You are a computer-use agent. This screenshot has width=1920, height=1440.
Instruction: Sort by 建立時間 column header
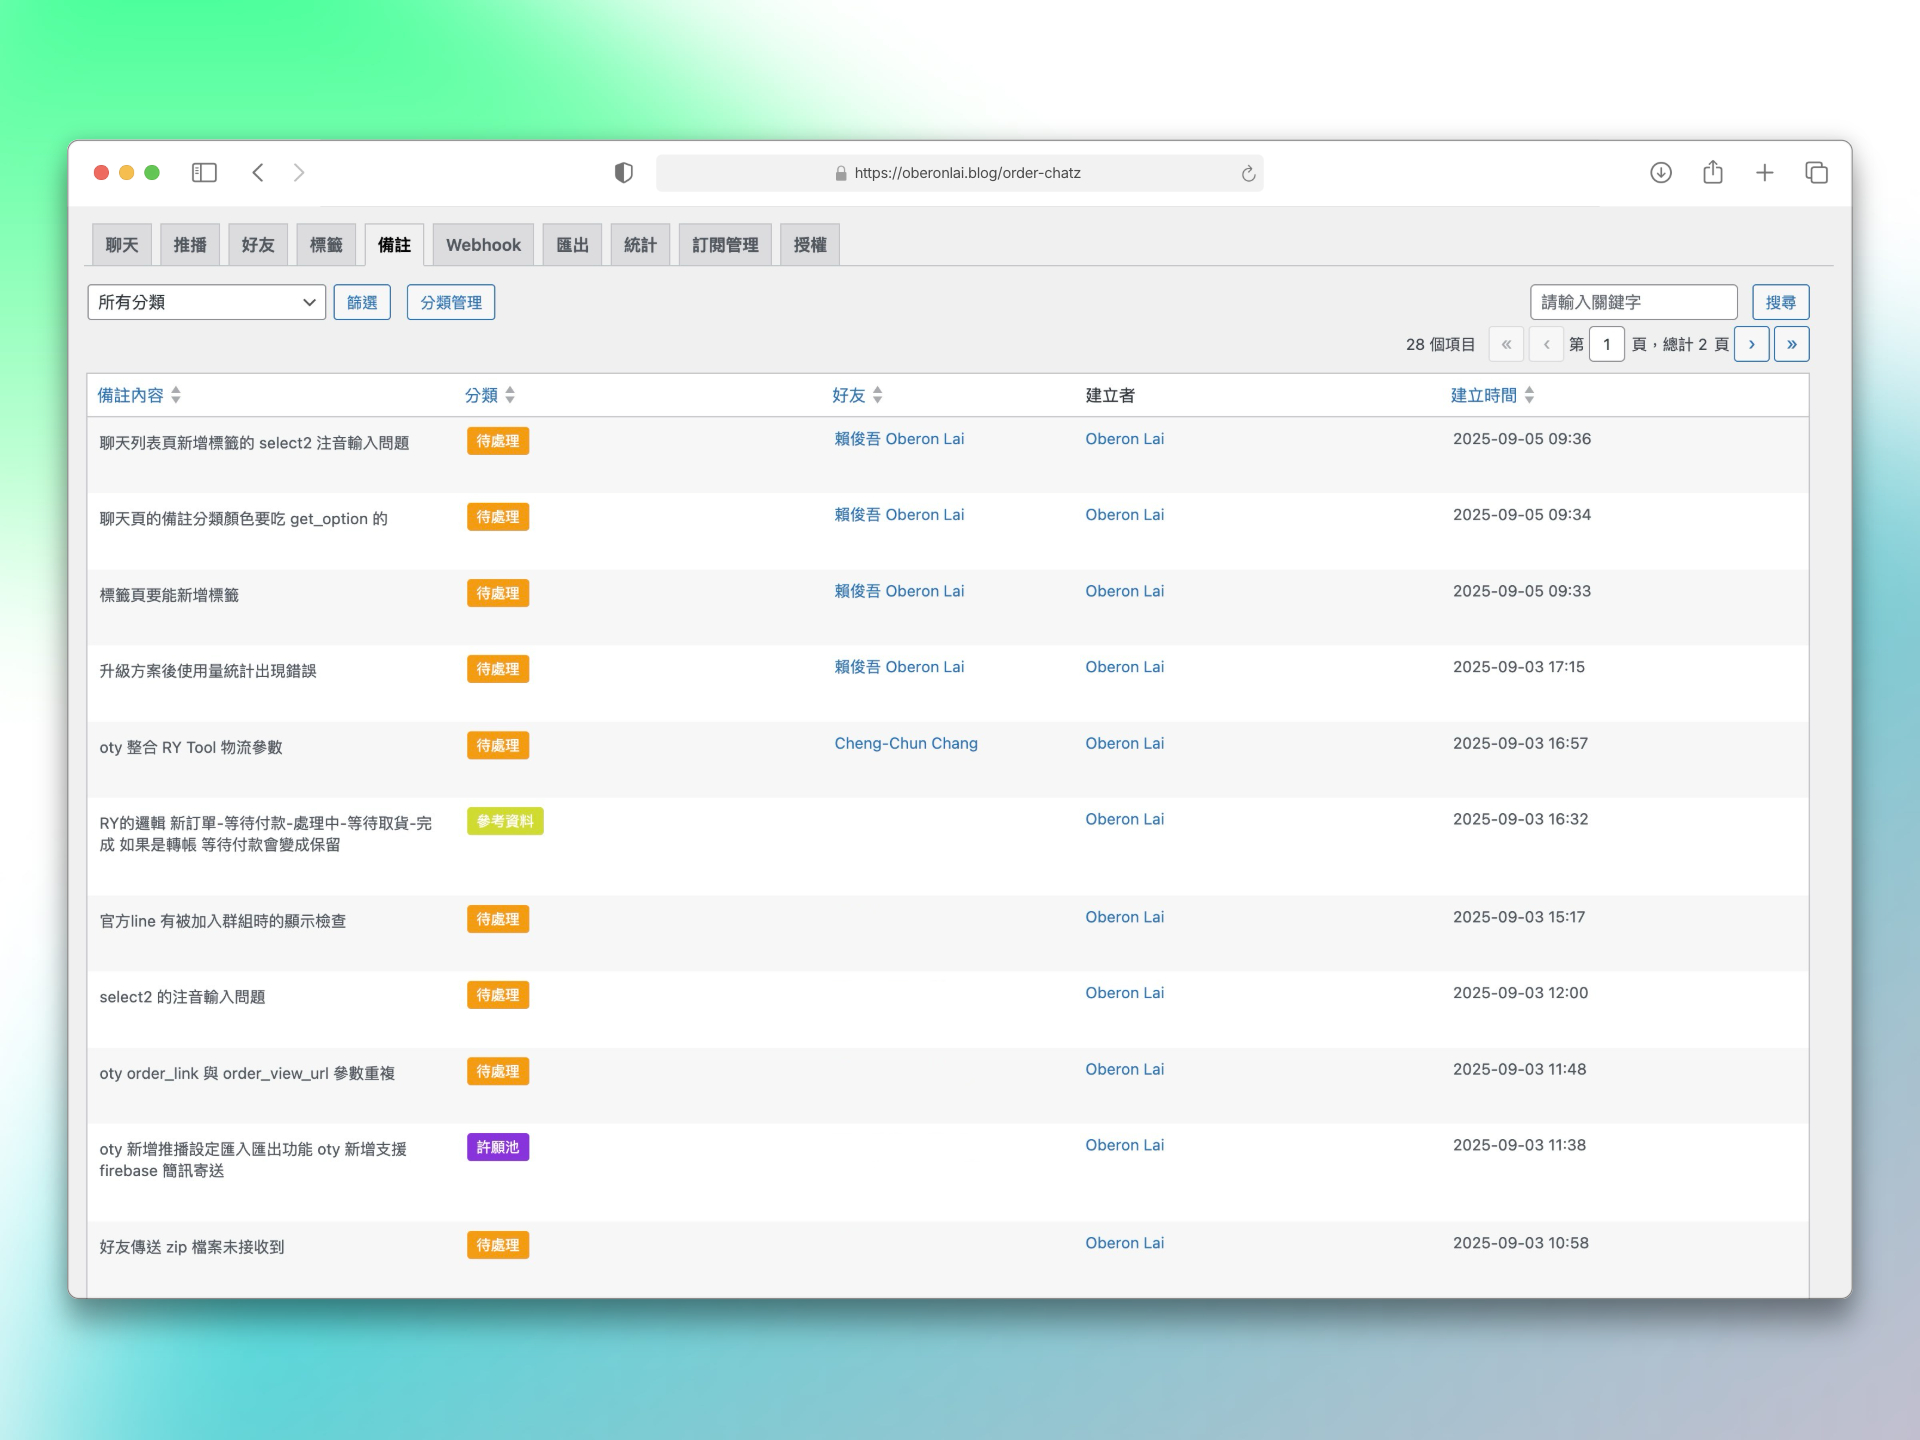click(1483, 395)
